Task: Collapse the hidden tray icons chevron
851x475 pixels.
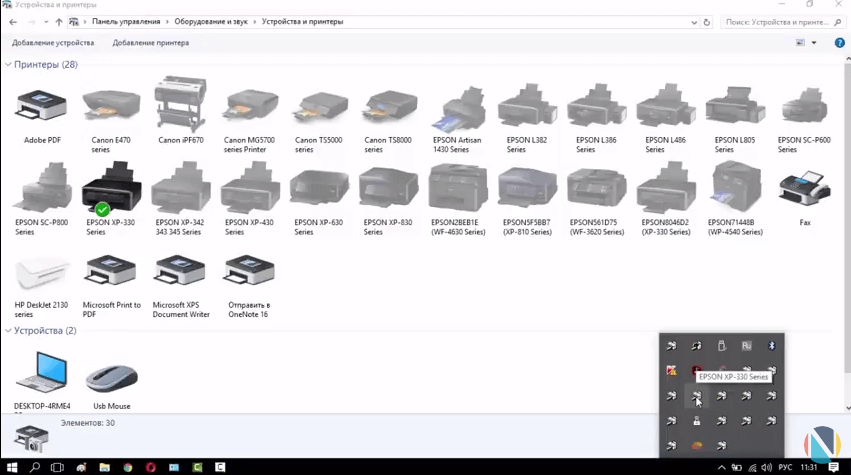Action: (721, 467)
